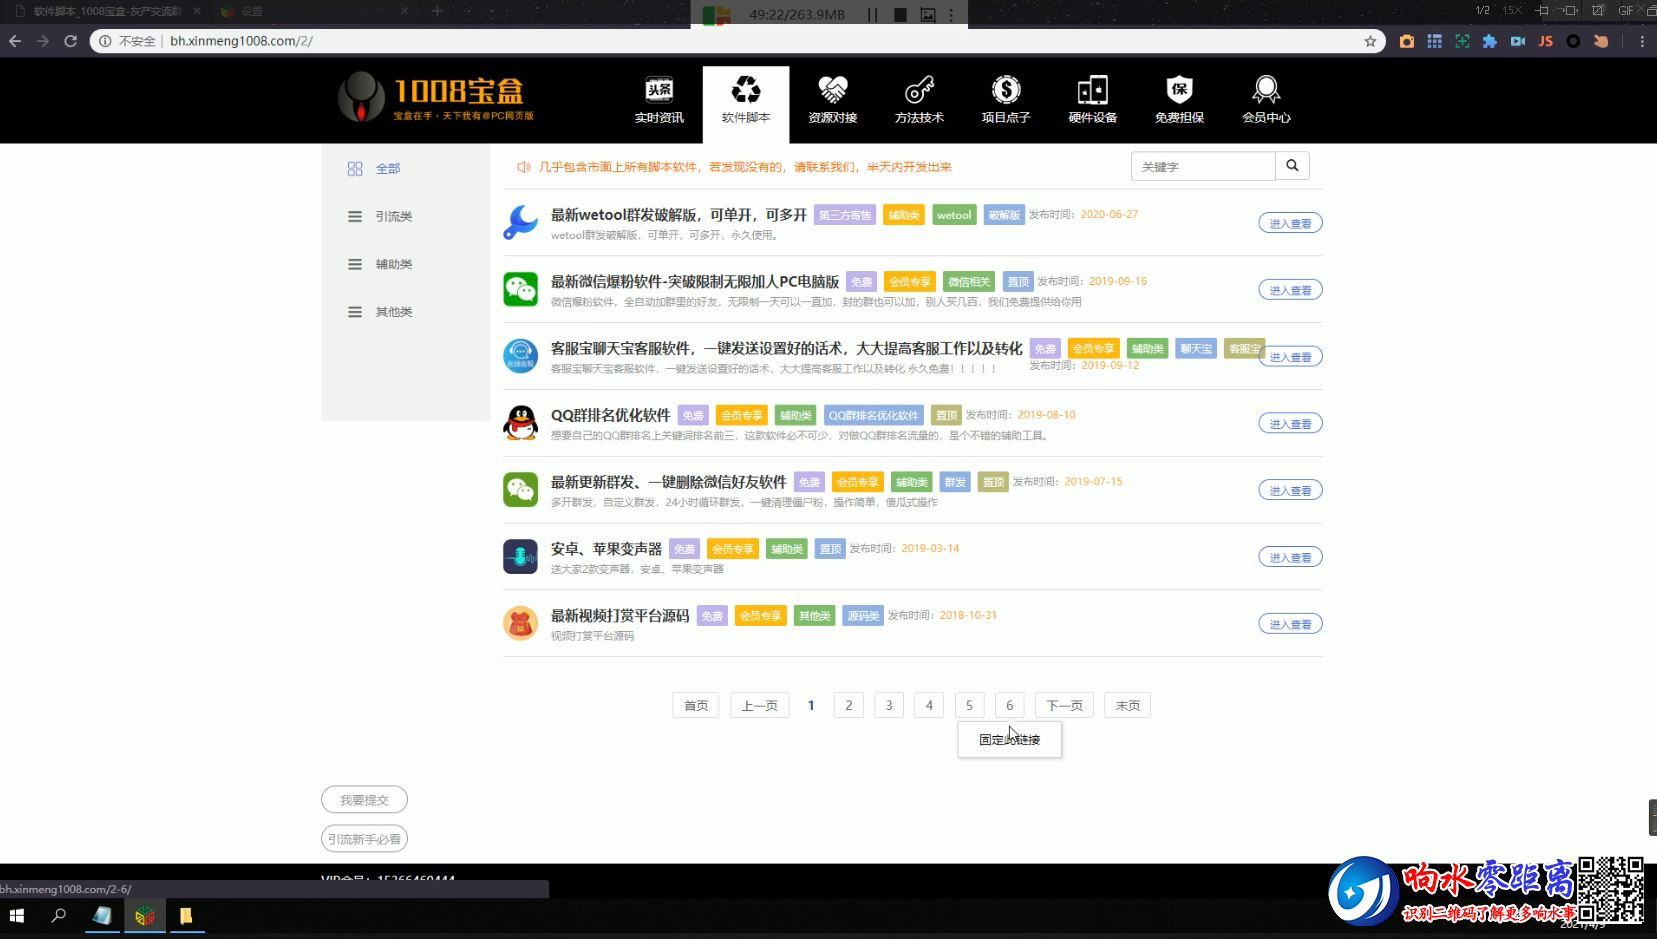Click the magnifier search button

click(x=1292, y=166)
